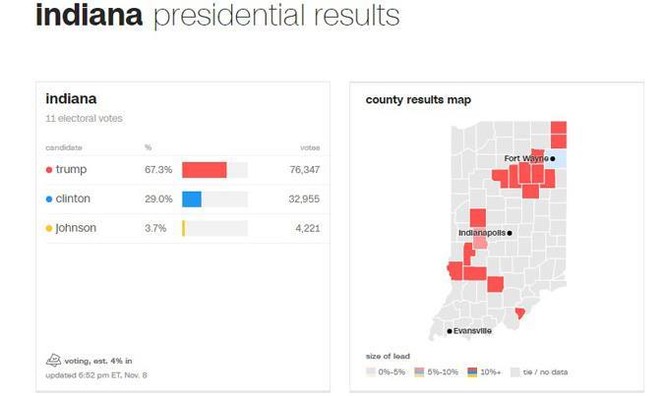Select the trump candidate name
This screenshot has width=665, height=396.
pyautogui.click(x=71, y=169)
